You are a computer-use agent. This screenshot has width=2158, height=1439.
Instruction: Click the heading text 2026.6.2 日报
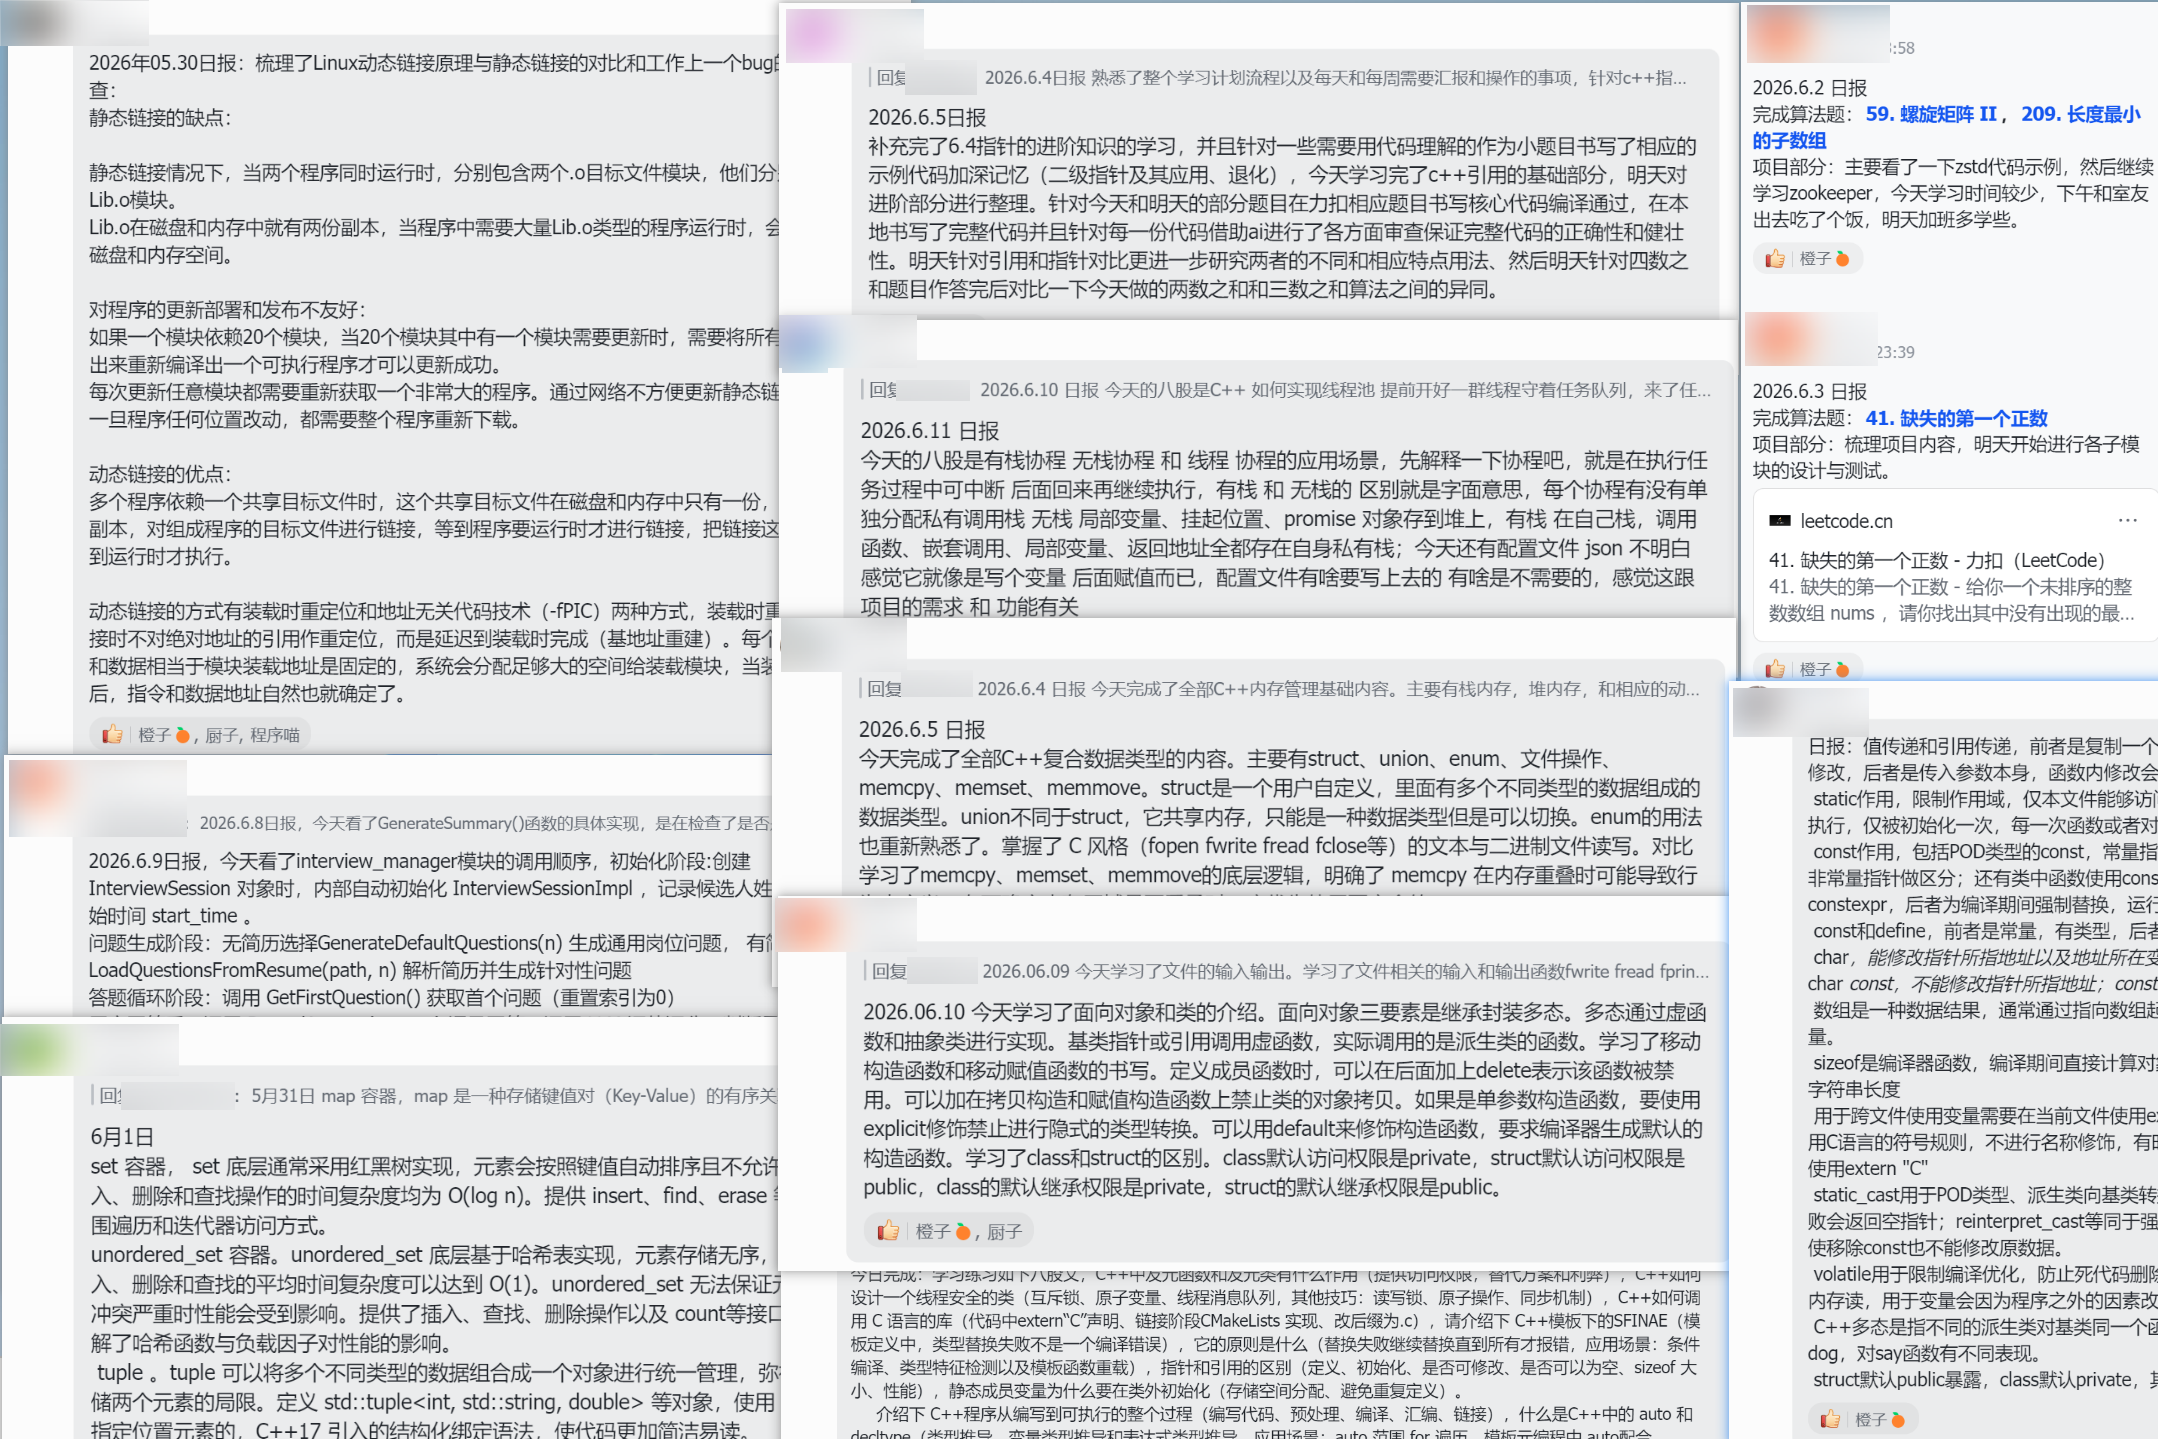1810,88
